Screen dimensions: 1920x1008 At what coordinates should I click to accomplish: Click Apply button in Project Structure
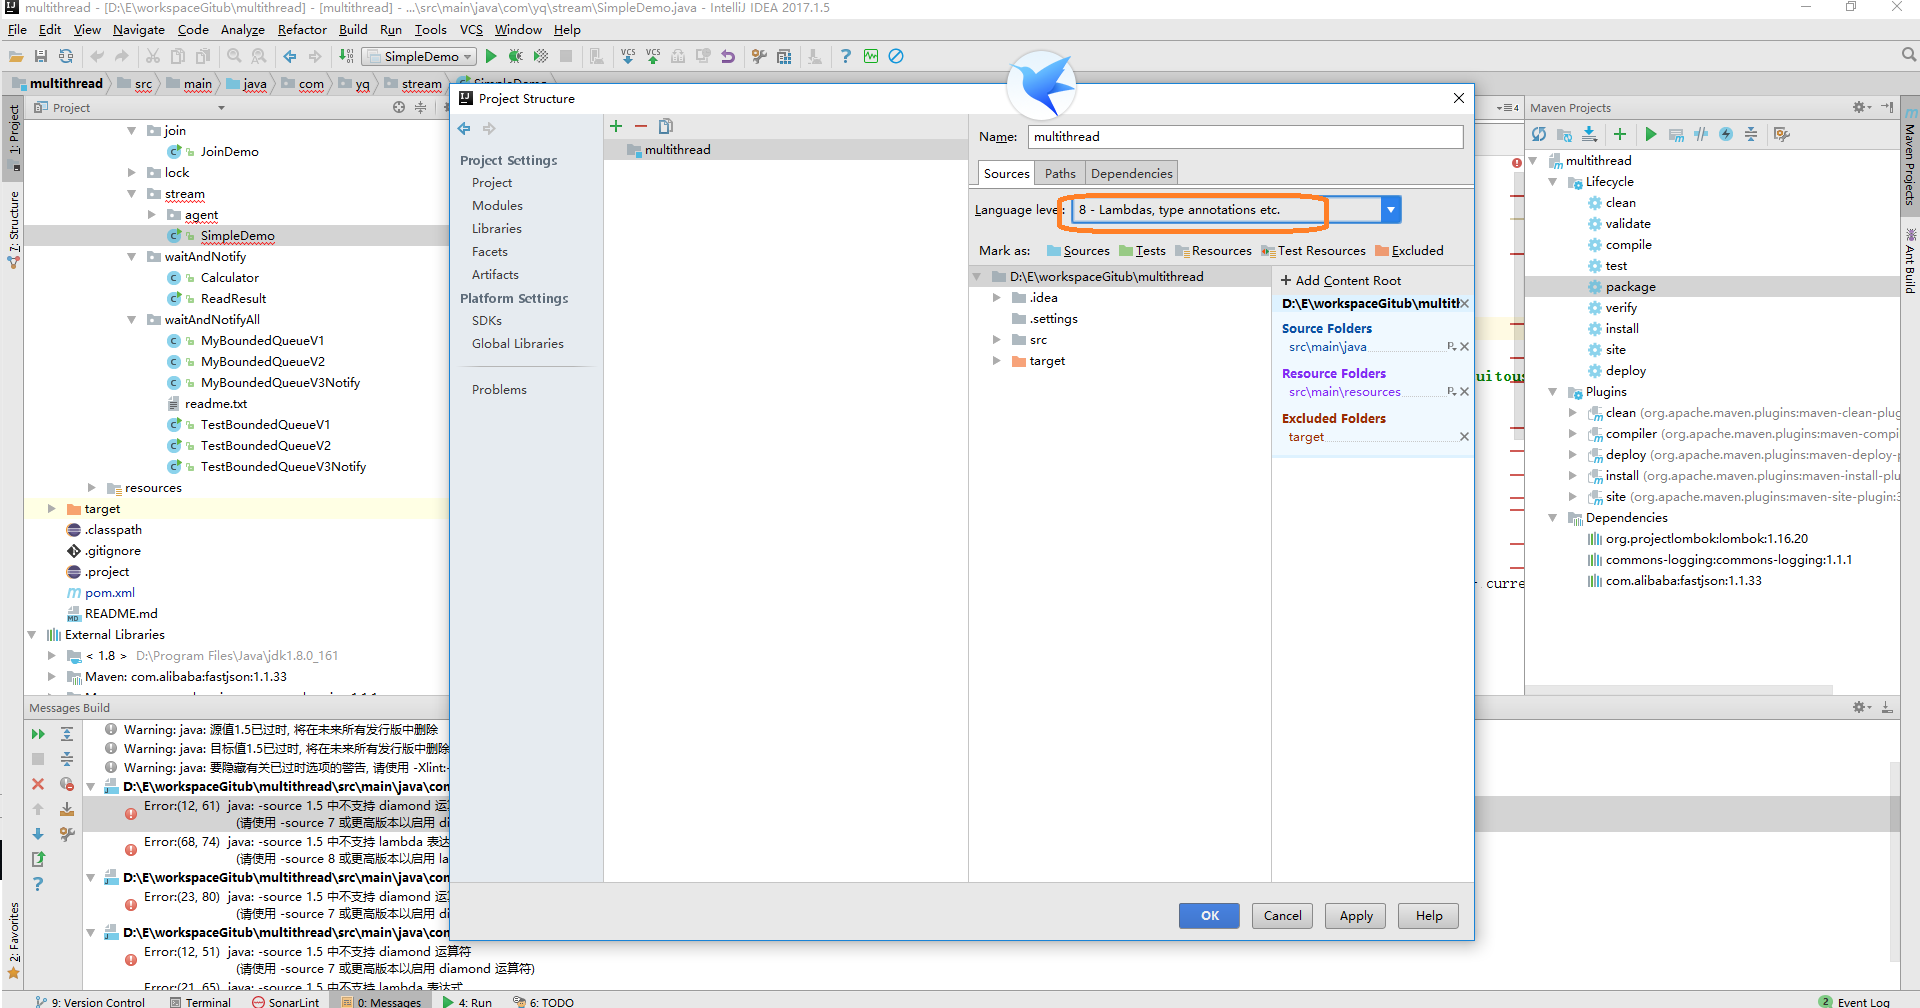tap(1356, 916)
